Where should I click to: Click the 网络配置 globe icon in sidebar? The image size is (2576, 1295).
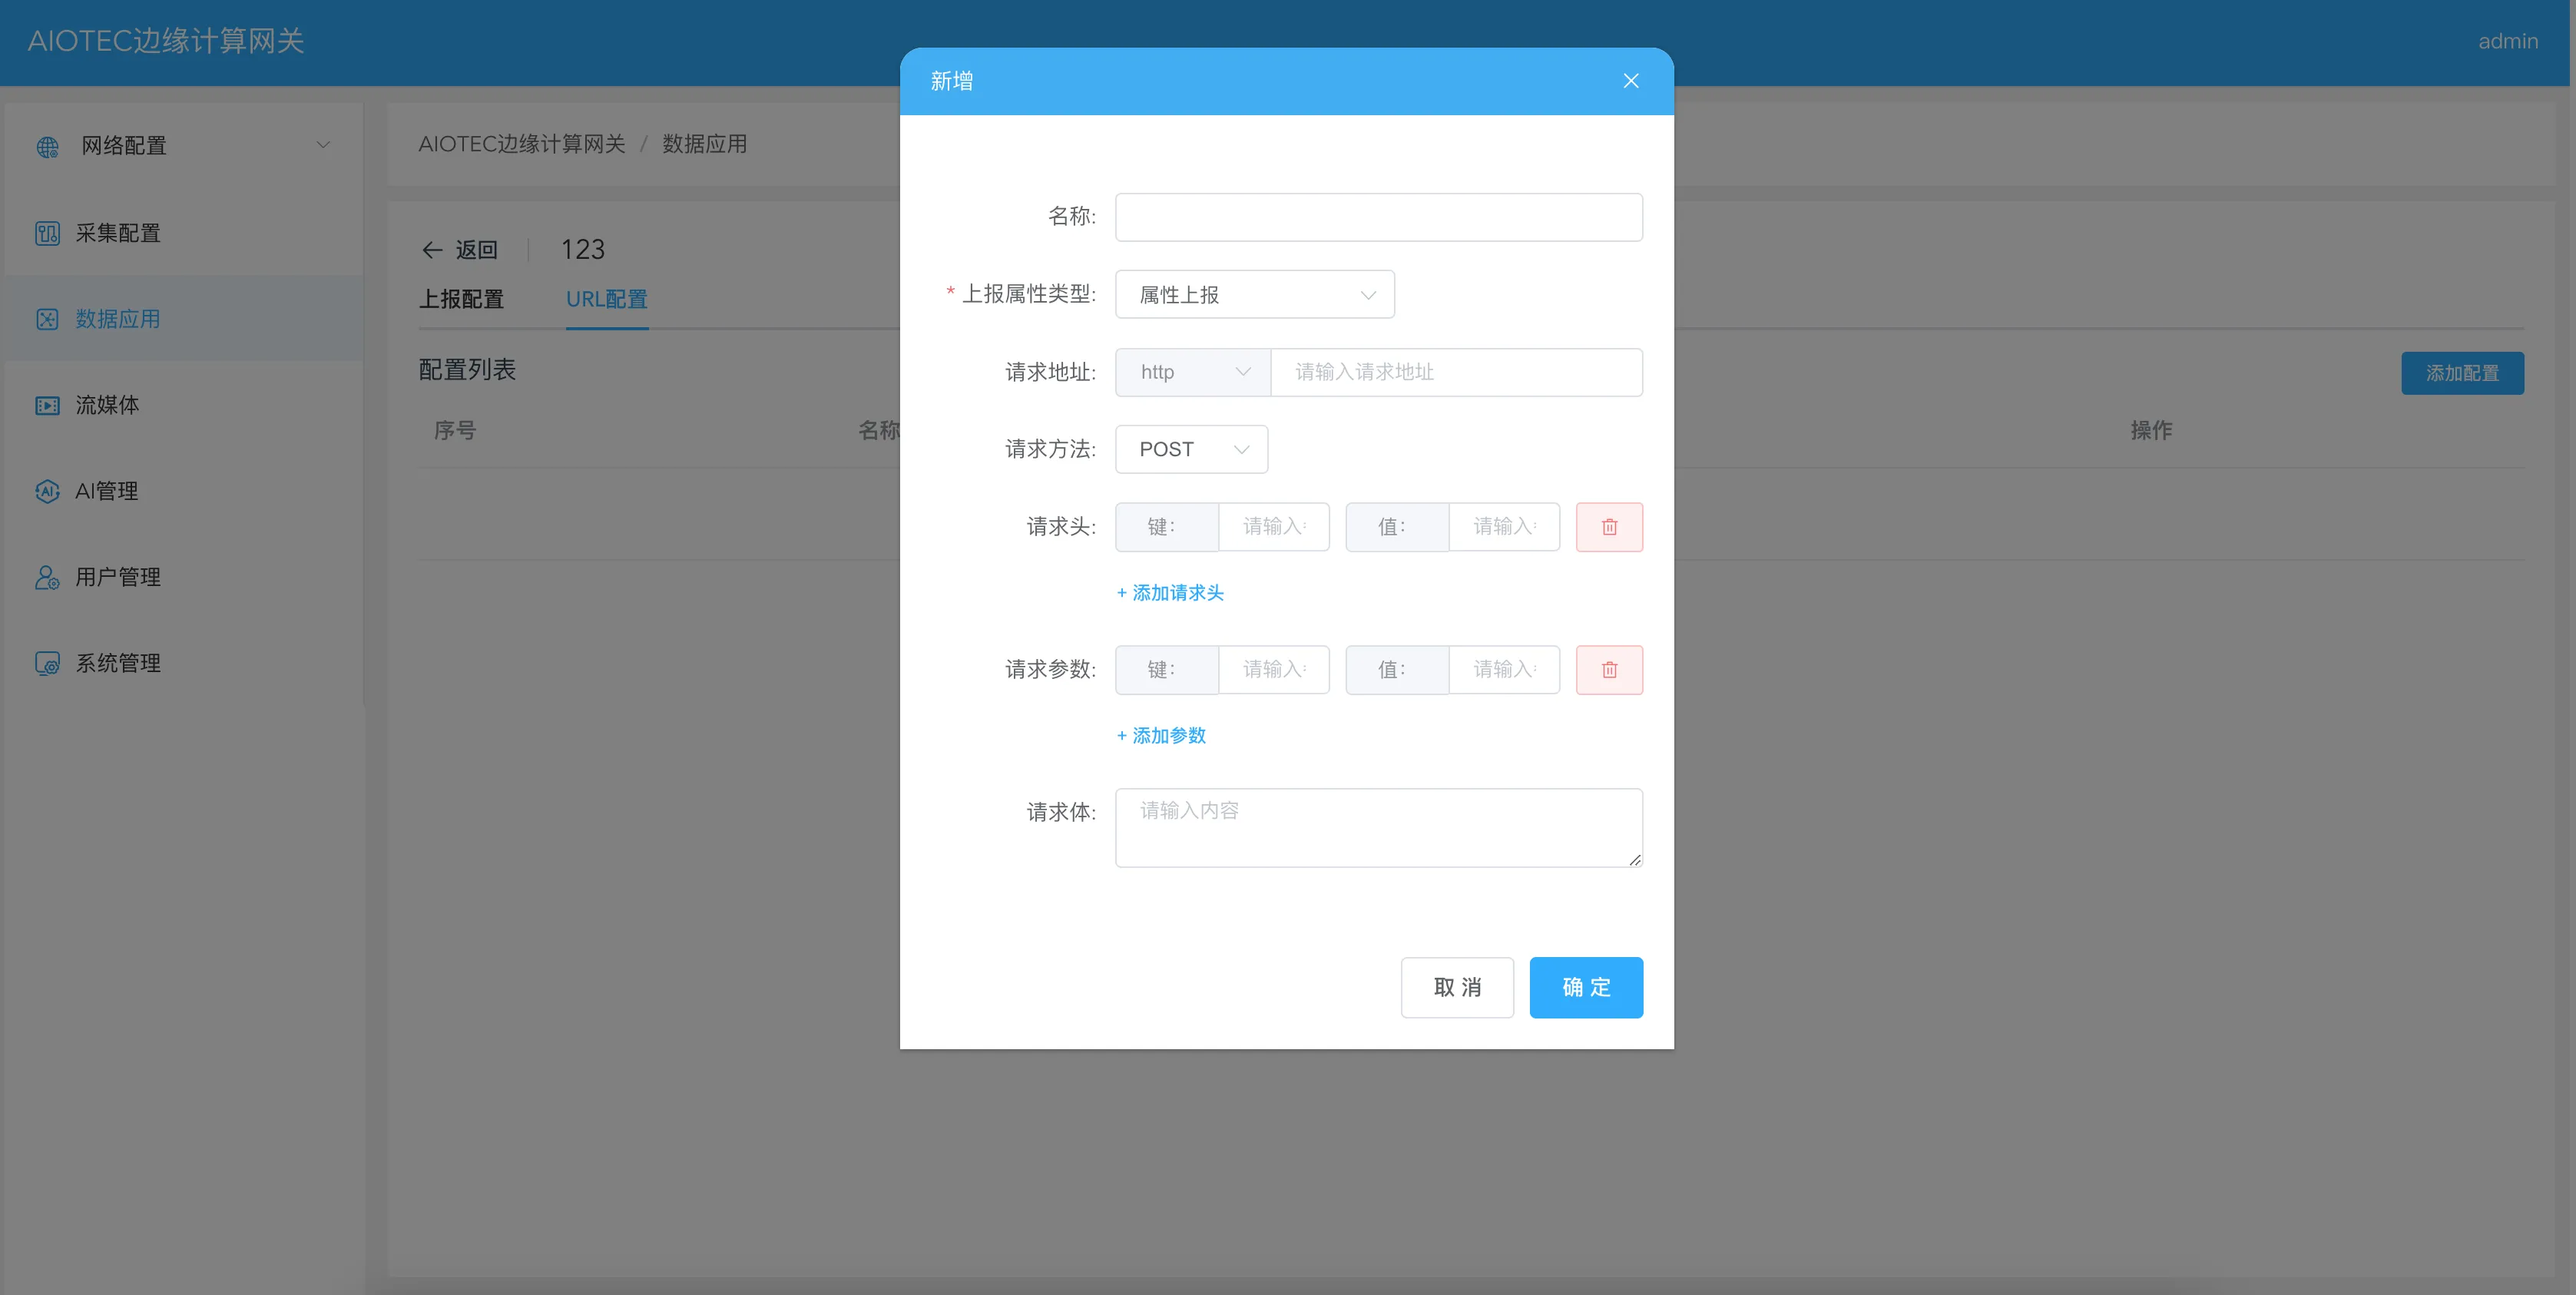(x=47, y=147)
